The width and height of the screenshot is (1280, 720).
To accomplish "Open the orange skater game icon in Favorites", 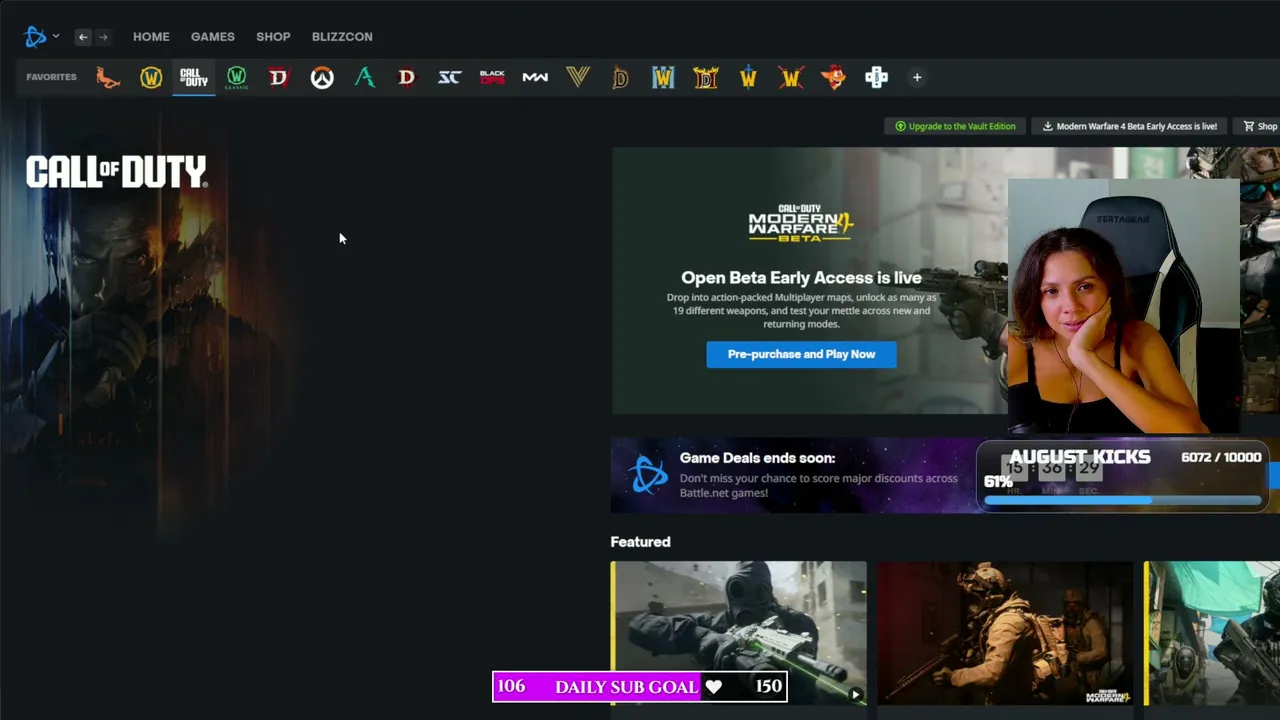I will click(x=108, y=77).
